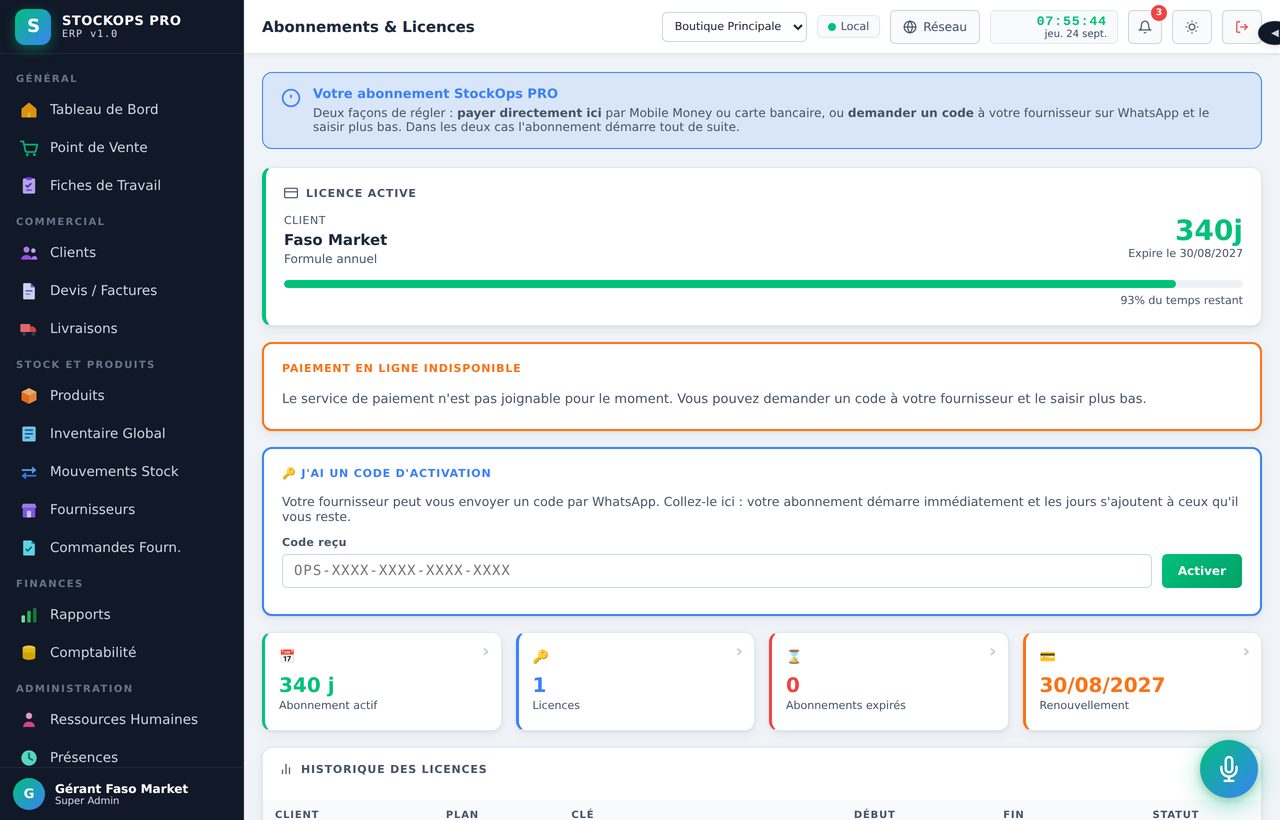Image resolution: width=1280 pixels, height=820 pixels.
Task: Click the 30/08/2027 renewal date value
Action: point(1102,685)
